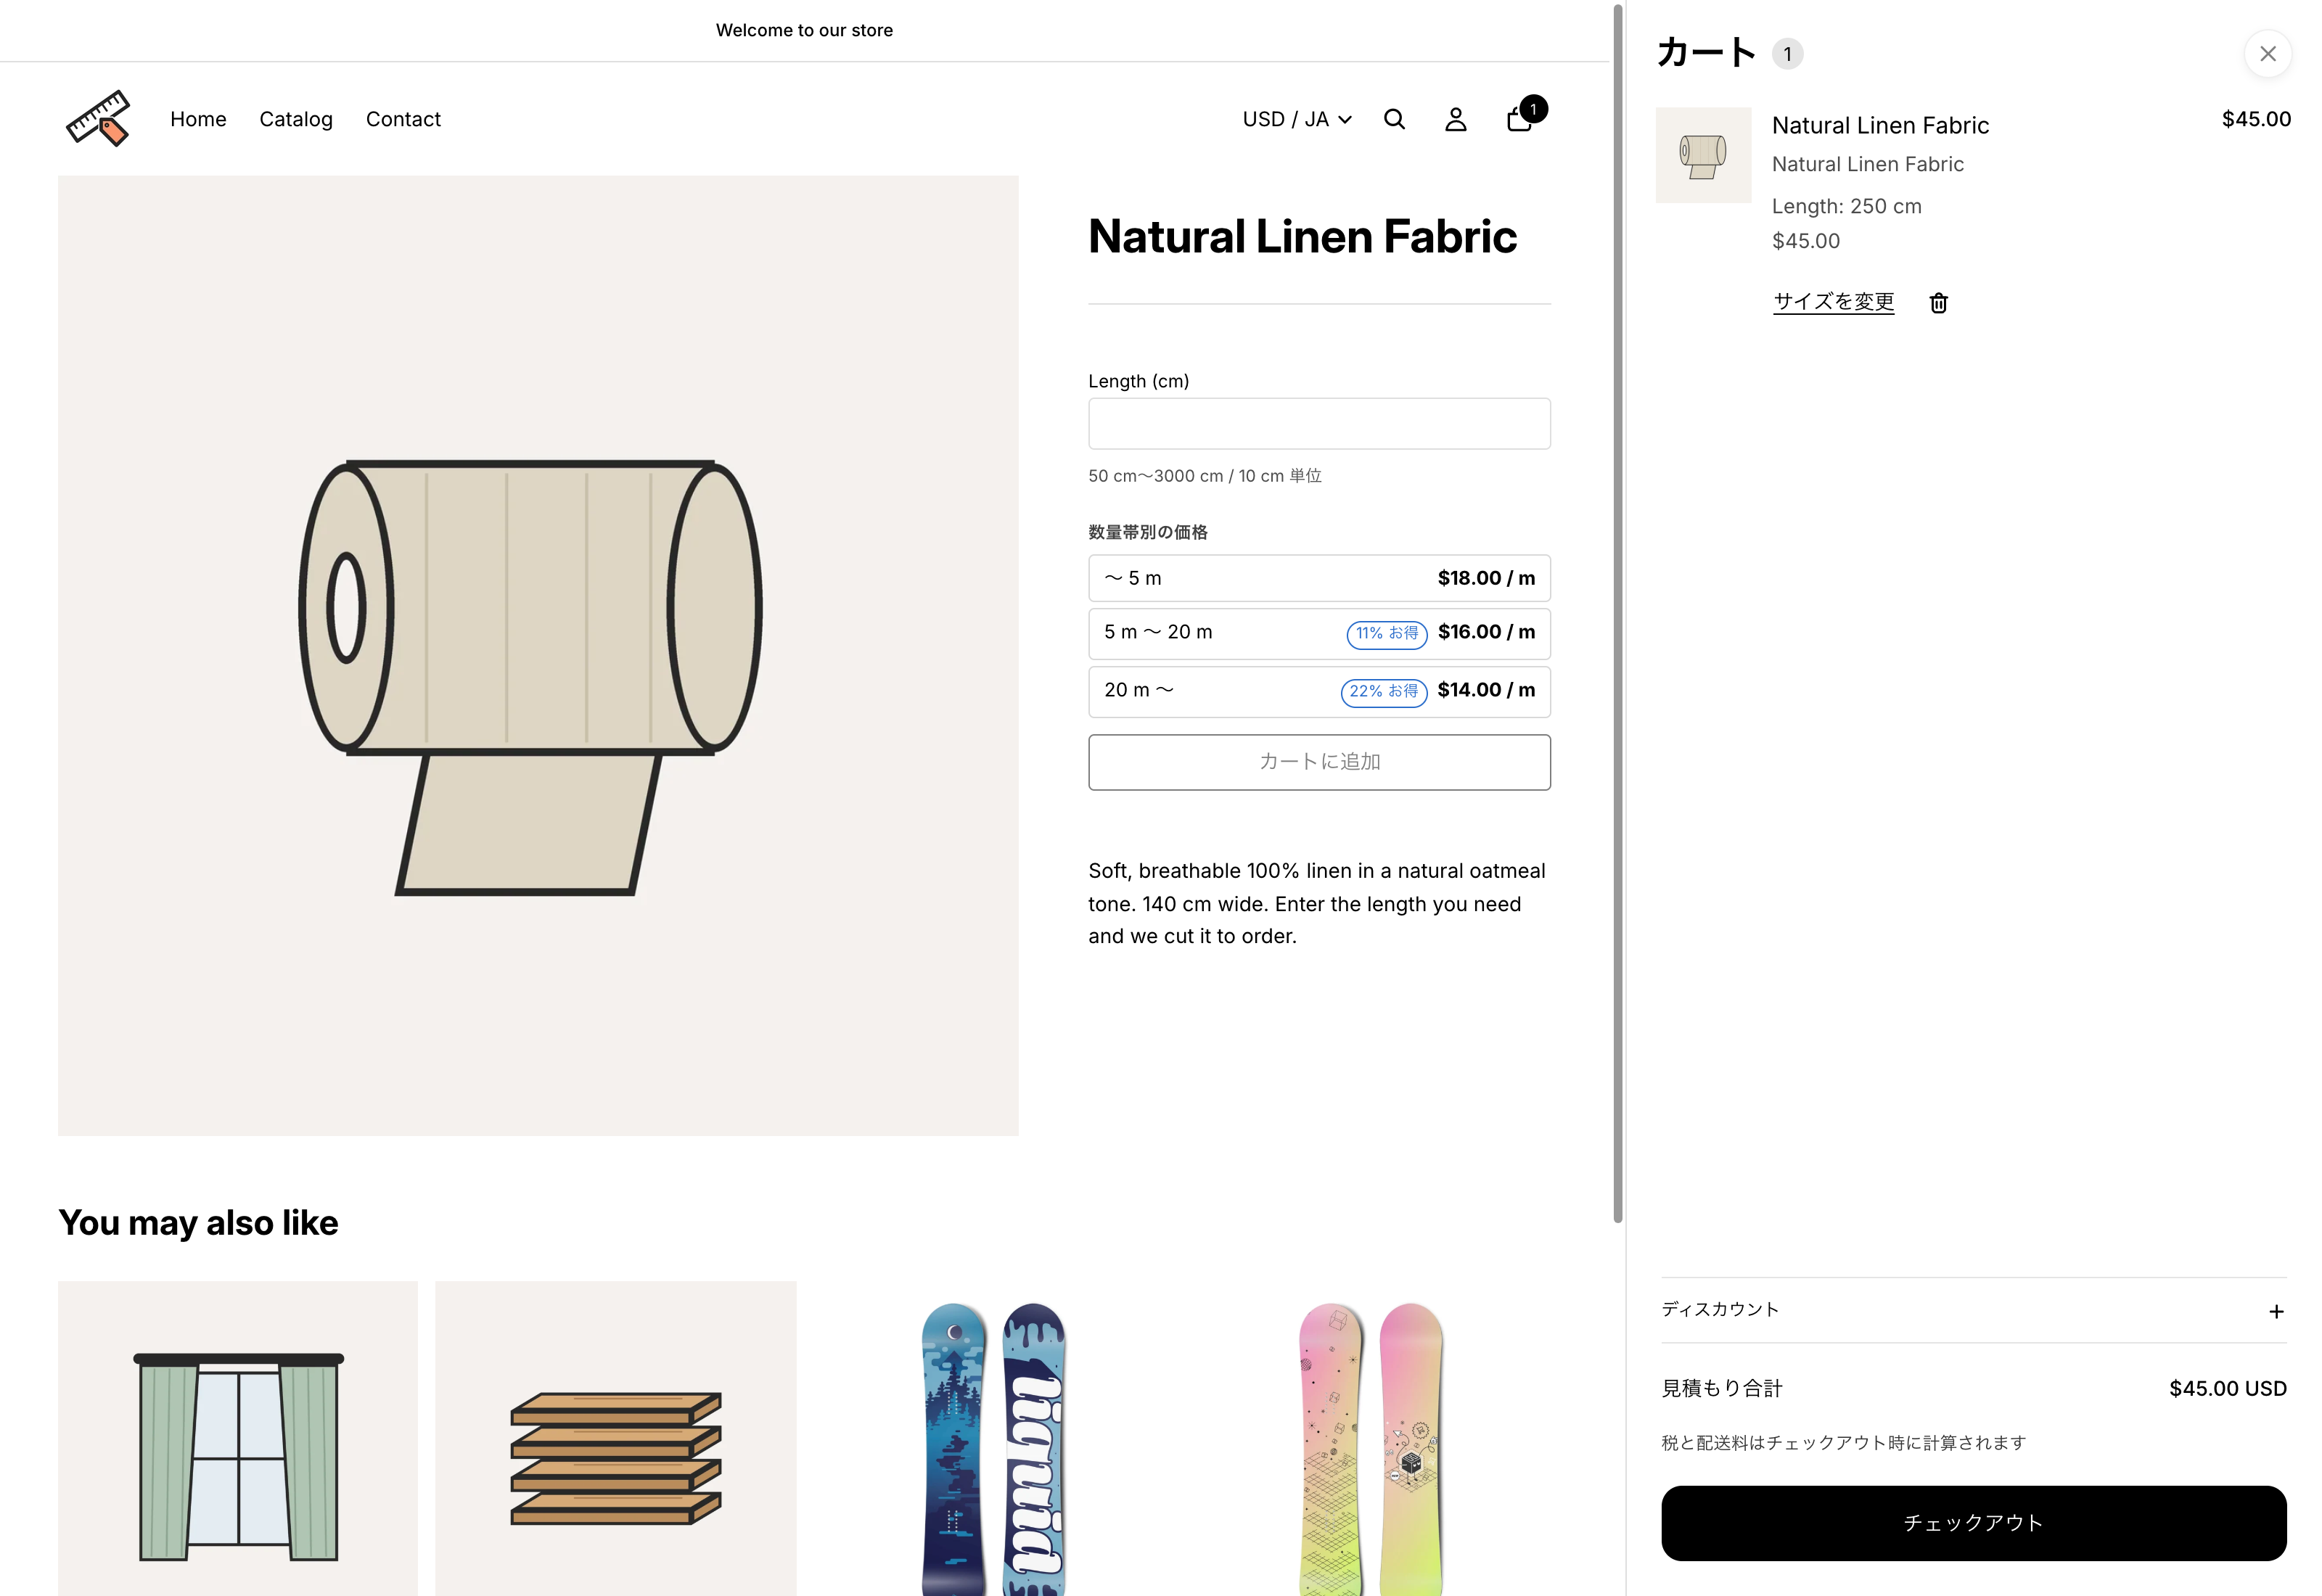
Task: Click the サイズを変更 link
Action: coord(1833,302)
